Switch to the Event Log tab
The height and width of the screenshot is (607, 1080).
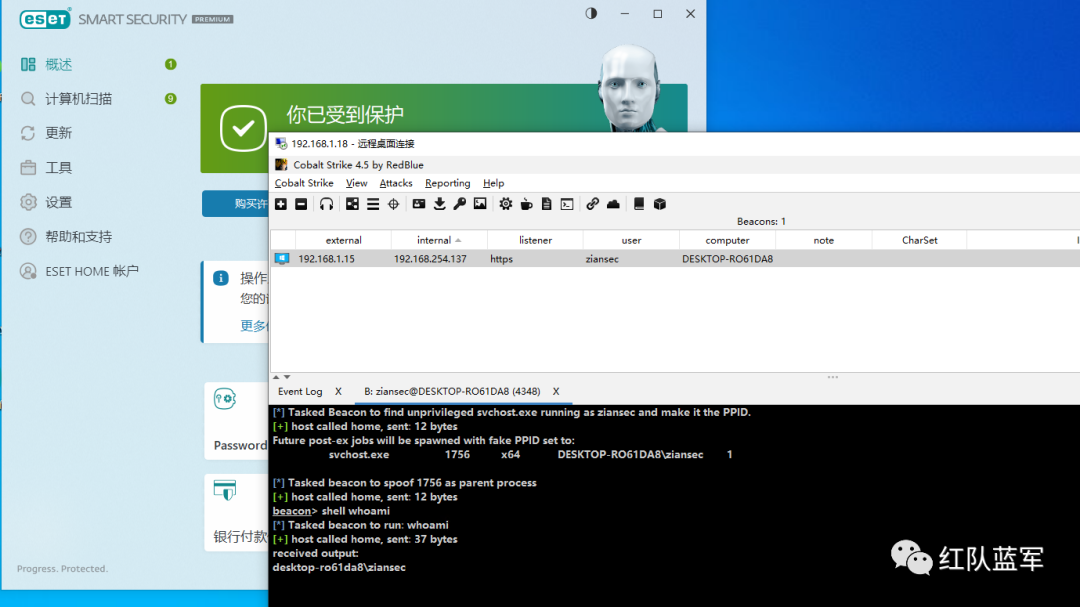(x=300, y=391)
